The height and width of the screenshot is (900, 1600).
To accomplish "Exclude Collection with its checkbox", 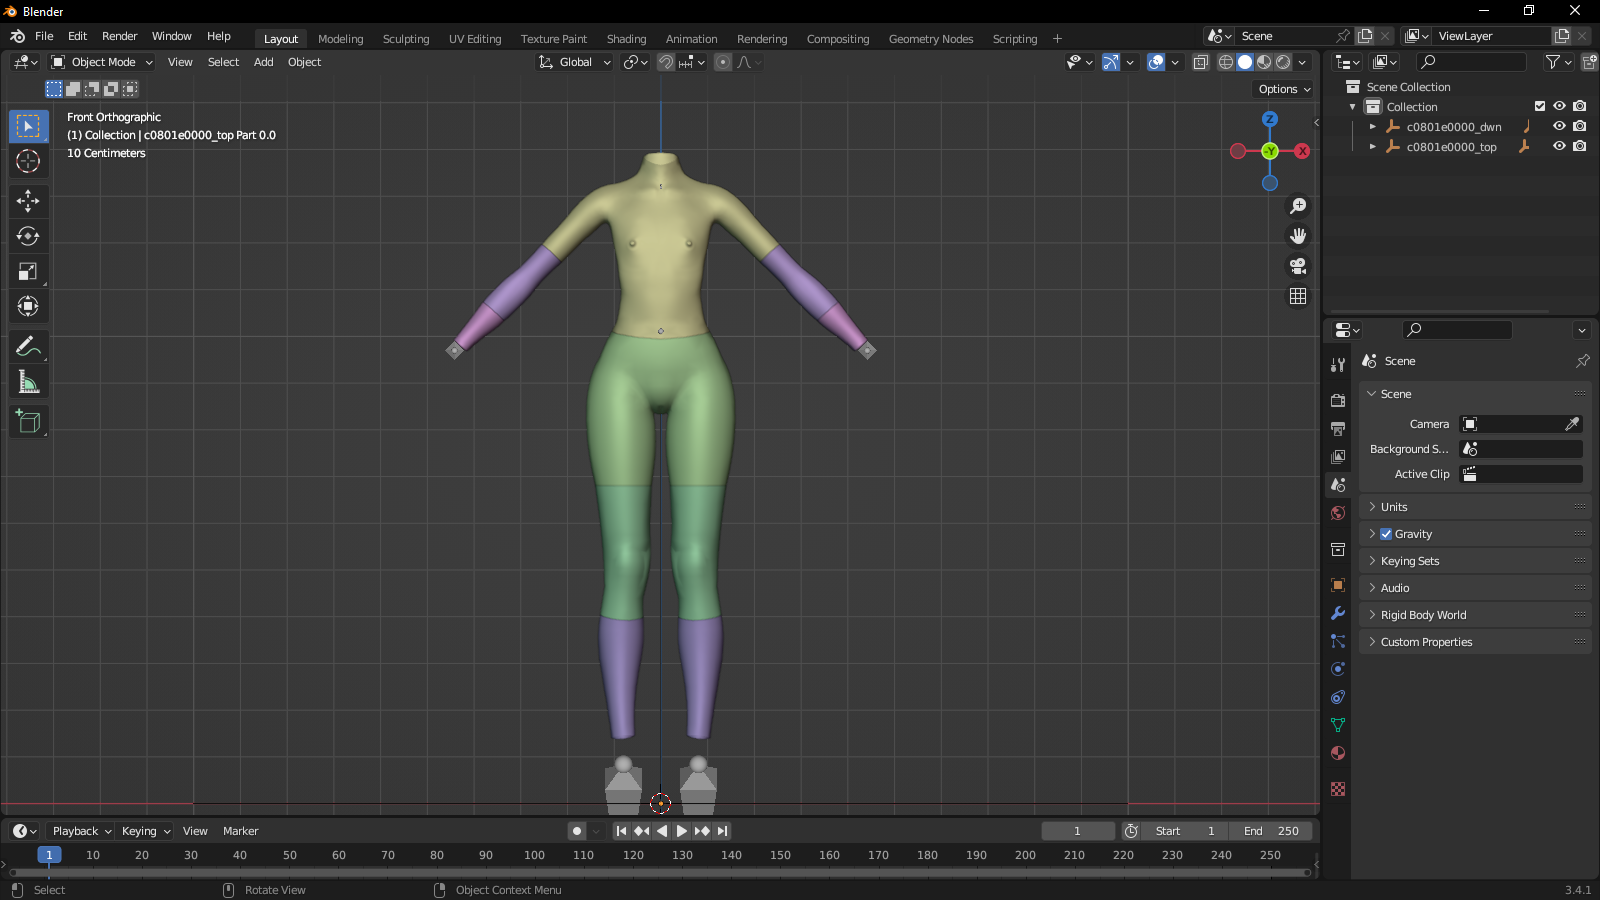I will pos(1540,106).
